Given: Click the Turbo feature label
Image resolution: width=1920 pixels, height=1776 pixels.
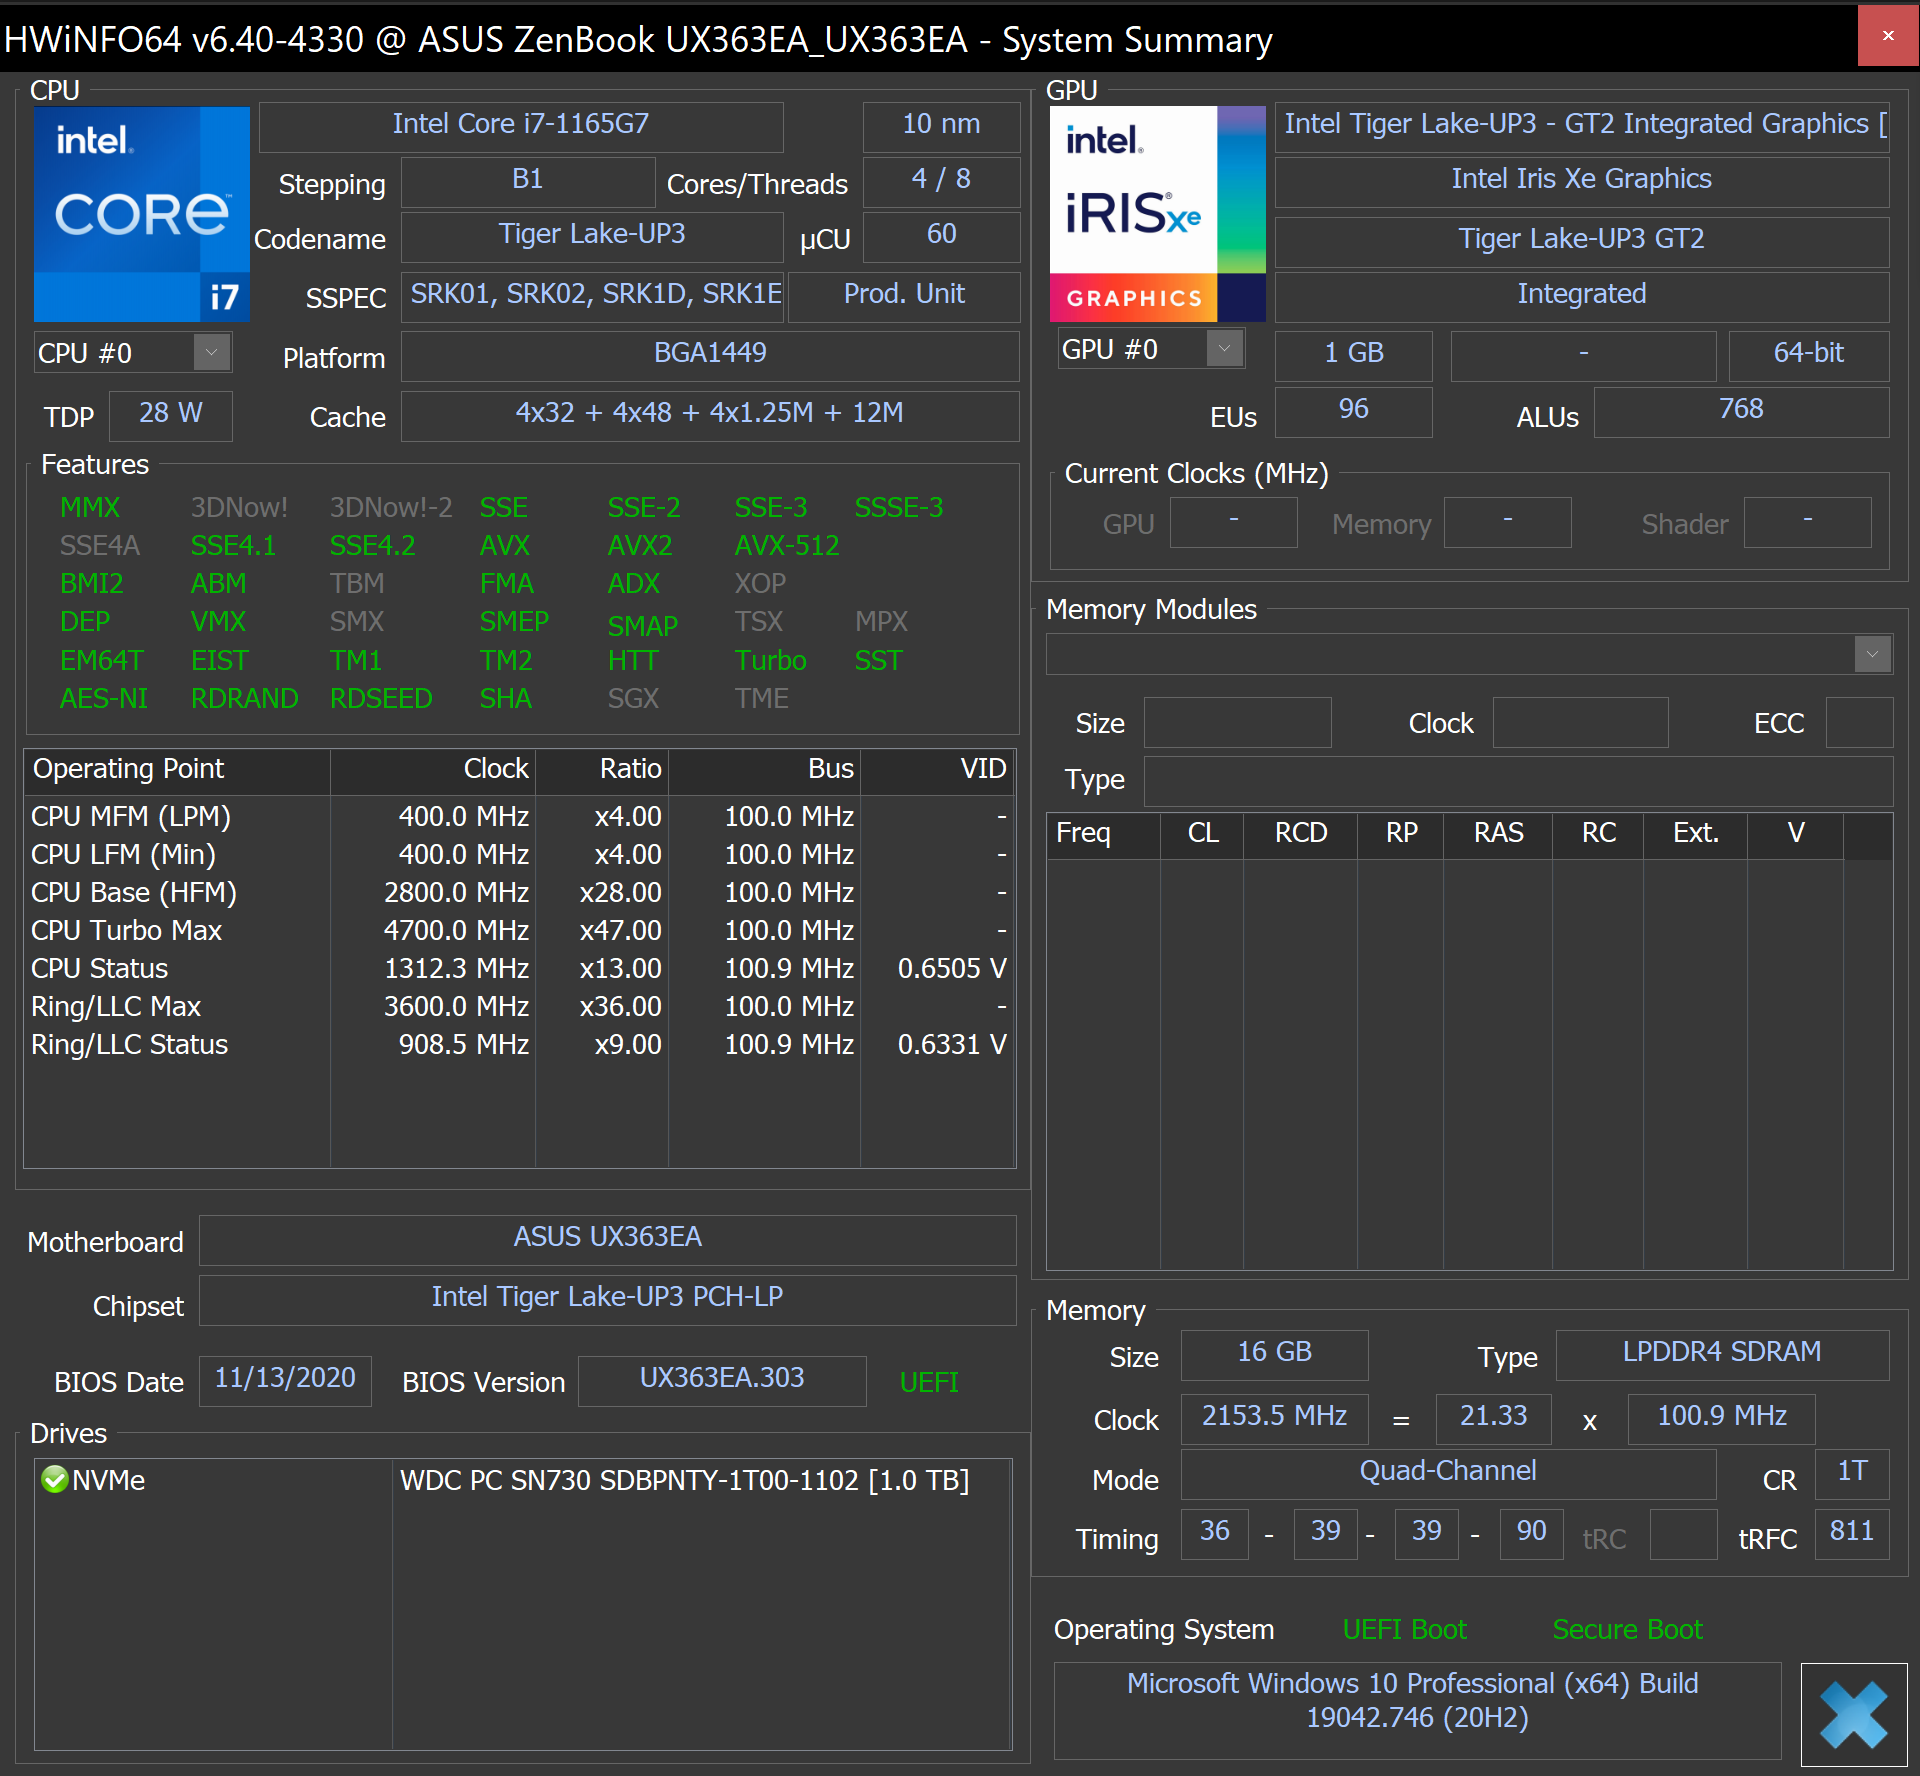Looking at the screenshot, I should [x=770, y=661].
